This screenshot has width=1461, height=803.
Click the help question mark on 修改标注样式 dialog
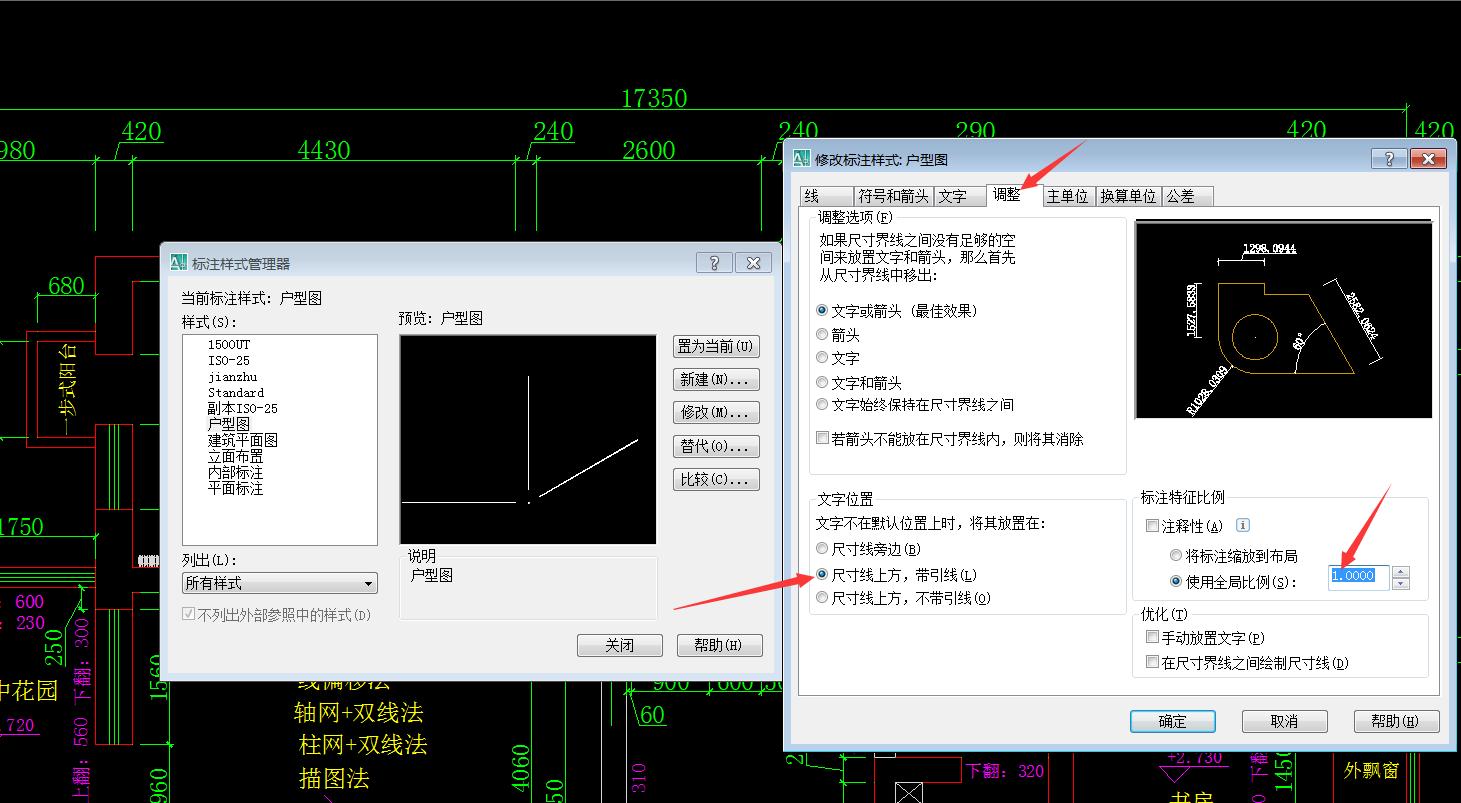pyautogui.click(x=1389, y=158)
